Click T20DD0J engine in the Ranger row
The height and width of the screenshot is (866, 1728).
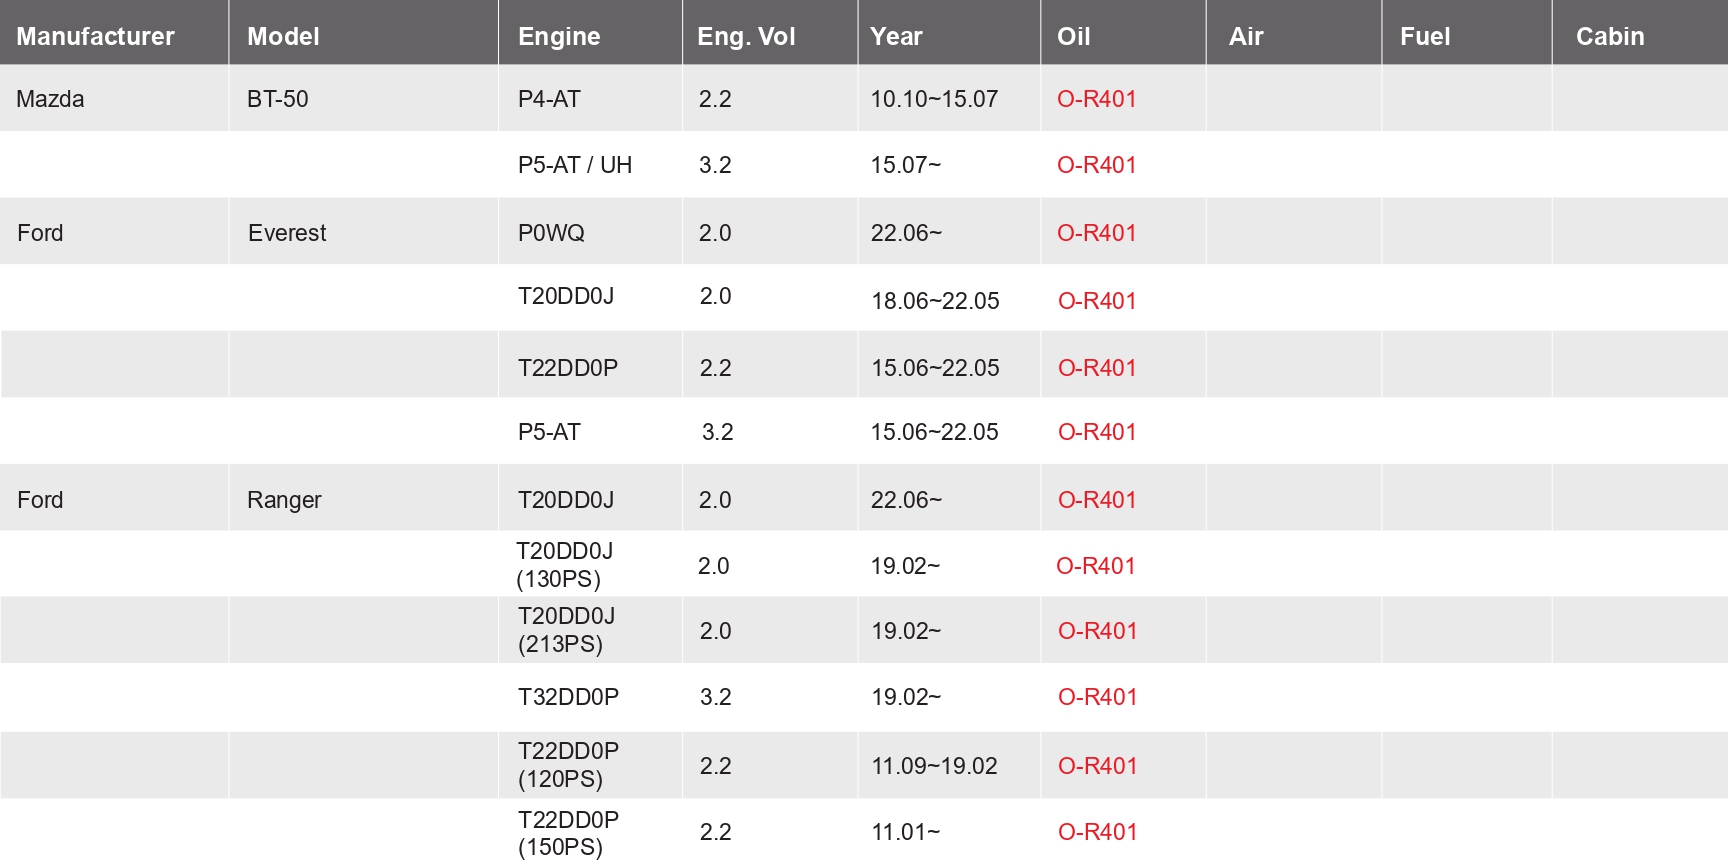coord(566,500)
